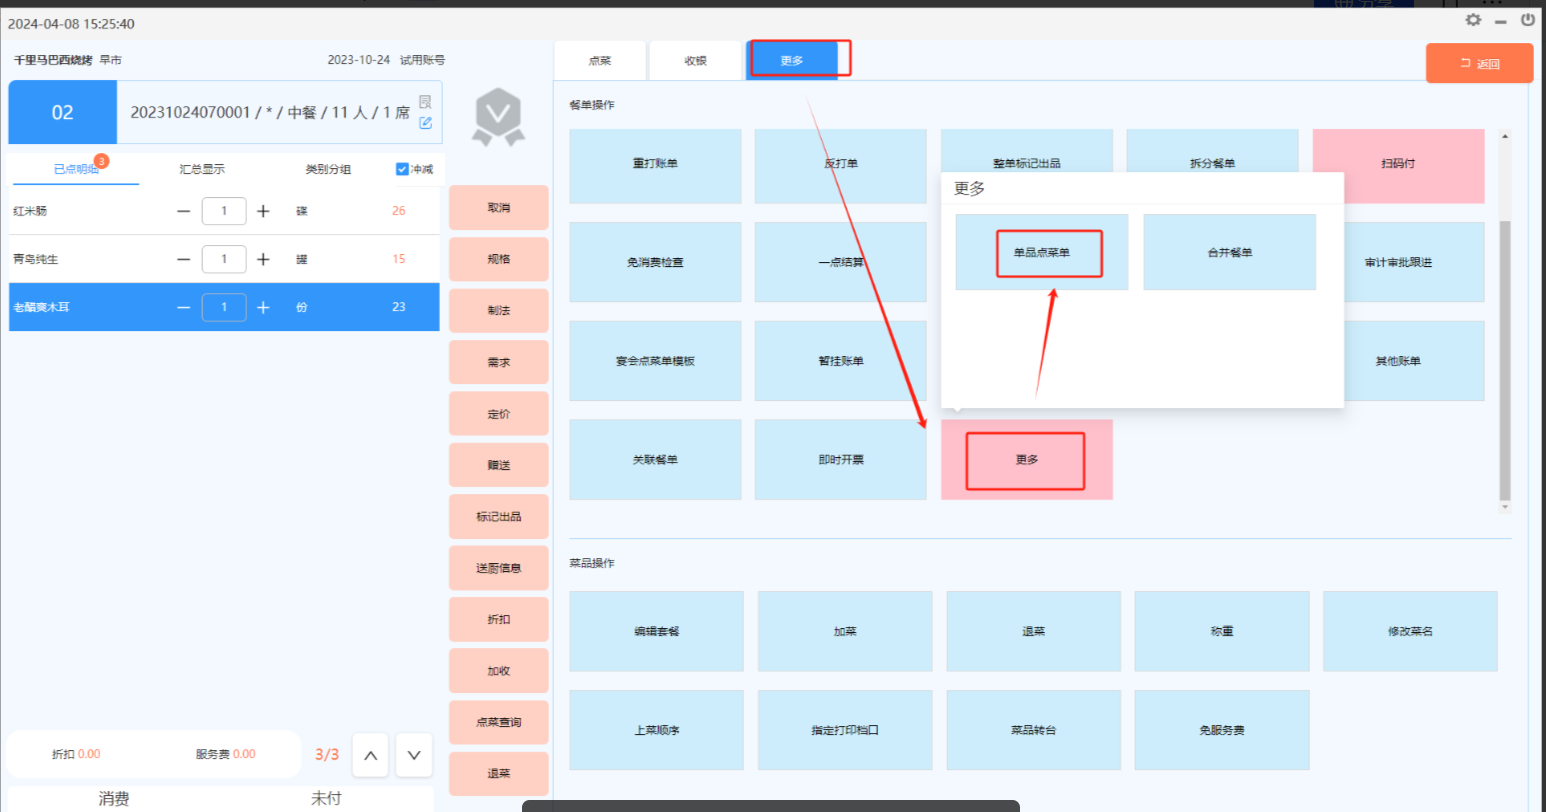This screenshot has width=1546, height=812.
Task: Open the receipt icon on order header
Action: pos(425,102)
